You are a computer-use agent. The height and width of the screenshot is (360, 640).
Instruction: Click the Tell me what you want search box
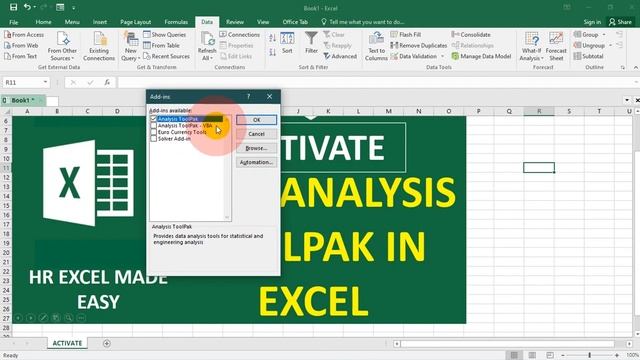coord(362,22)
